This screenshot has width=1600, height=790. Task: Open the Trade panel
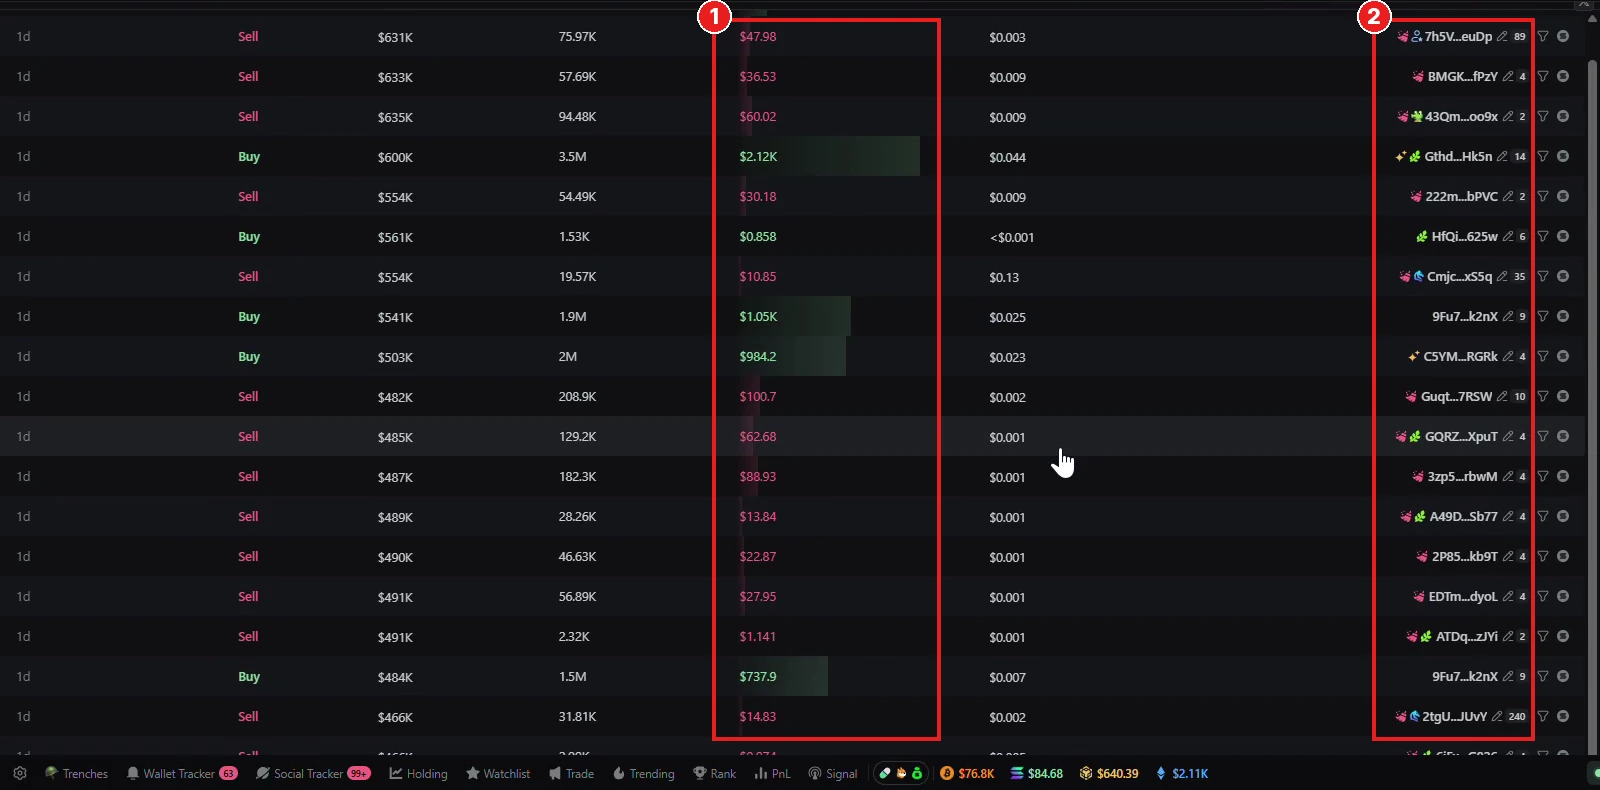(x=571, y=773)
